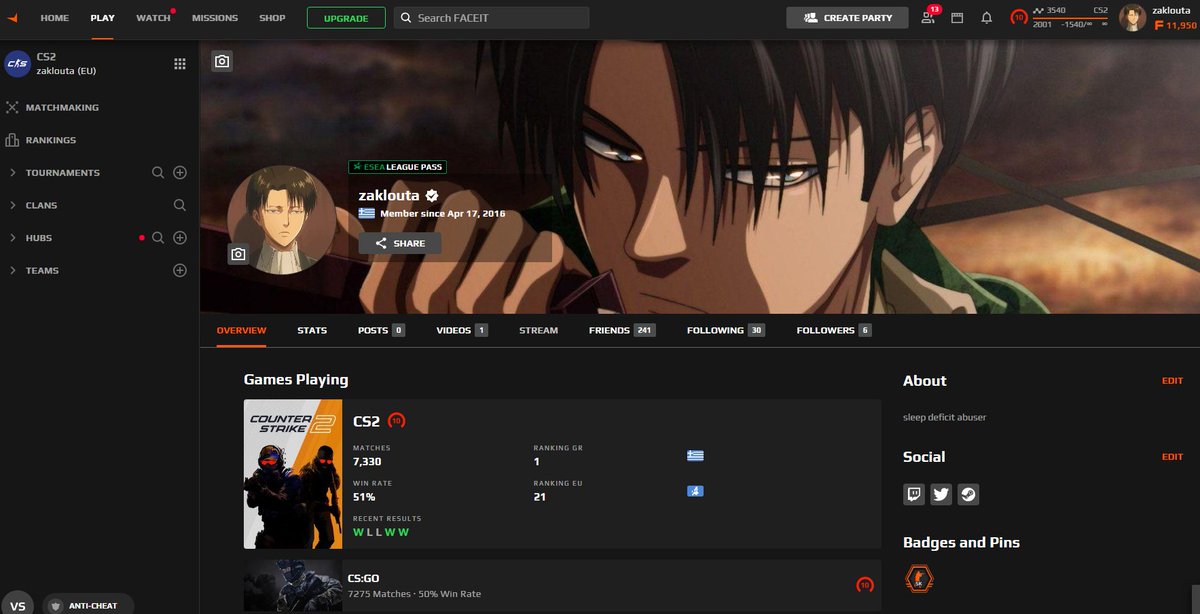This screenshot has width=1200, height=614.
Task: Click the zaklouta (EU) account text in sidebar
Action: [66, 71]
